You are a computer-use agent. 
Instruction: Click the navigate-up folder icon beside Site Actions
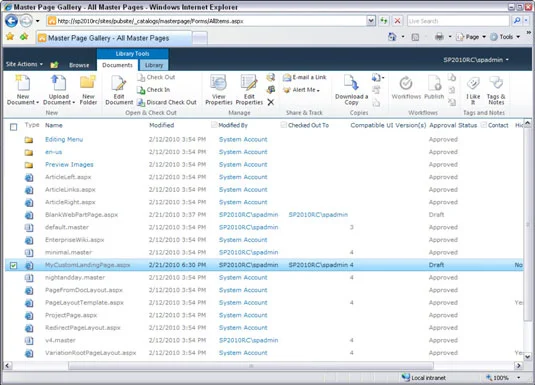[54, 65]
